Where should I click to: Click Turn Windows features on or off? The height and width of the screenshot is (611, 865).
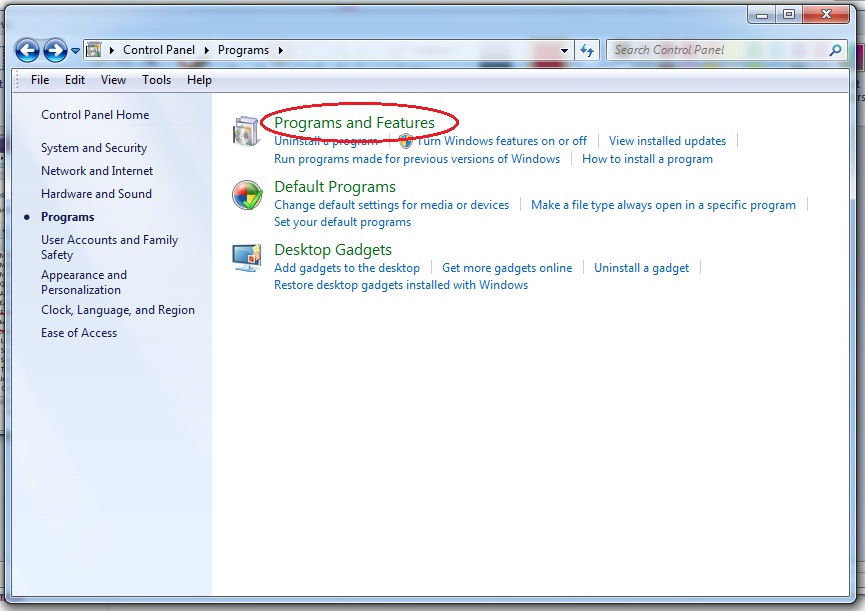pyautogui.click(x=501, y=141)
